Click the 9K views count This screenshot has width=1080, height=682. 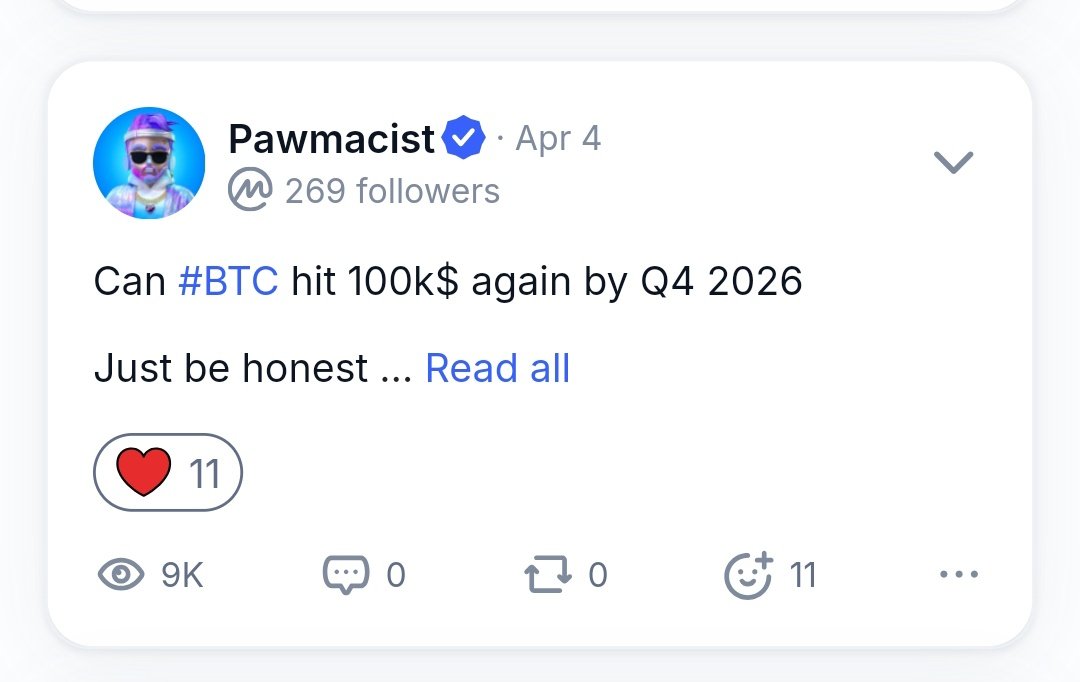point(182,575)
